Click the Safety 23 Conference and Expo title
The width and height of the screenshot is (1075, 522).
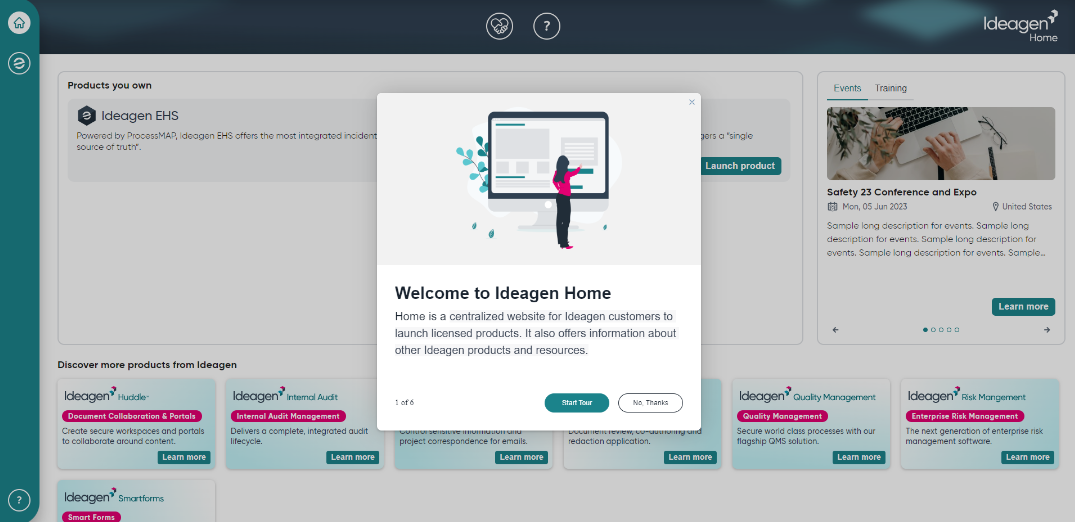pyautogui.click(x=902, y=192)
